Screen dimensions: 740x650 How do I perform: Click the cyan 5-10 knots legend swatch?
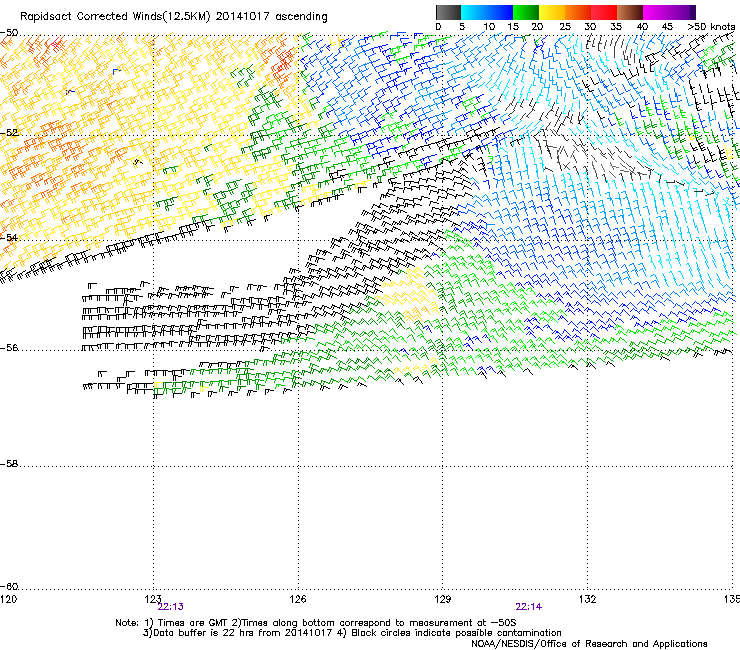pos(474,12)
